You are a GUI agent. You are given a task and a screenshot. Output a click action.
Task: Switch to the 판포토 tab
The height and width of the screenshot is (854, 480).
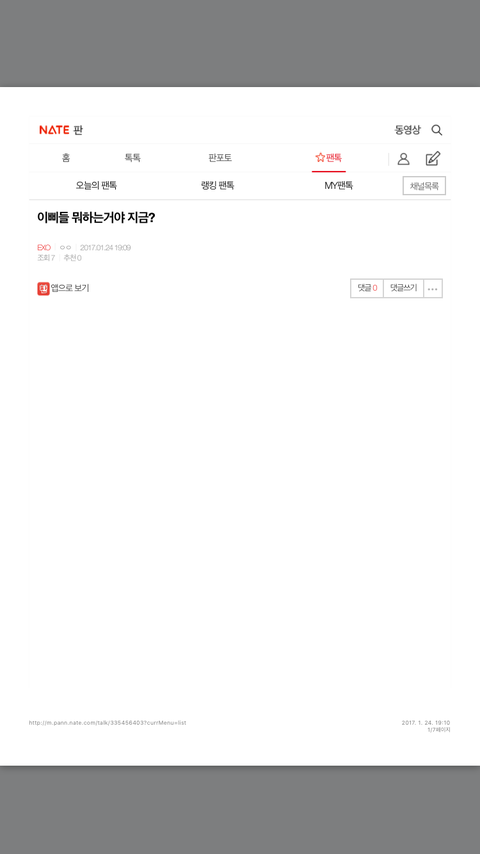pos(220,158)
